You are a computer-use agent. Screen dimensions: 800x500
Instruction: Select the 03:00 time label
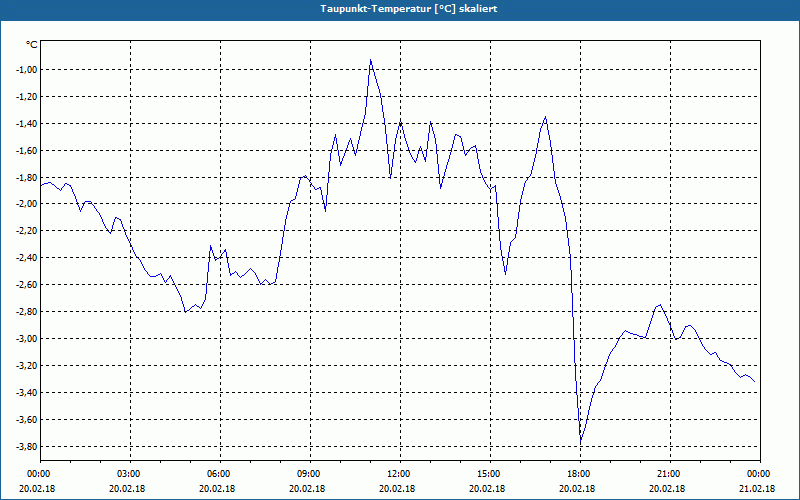point(131,474)
